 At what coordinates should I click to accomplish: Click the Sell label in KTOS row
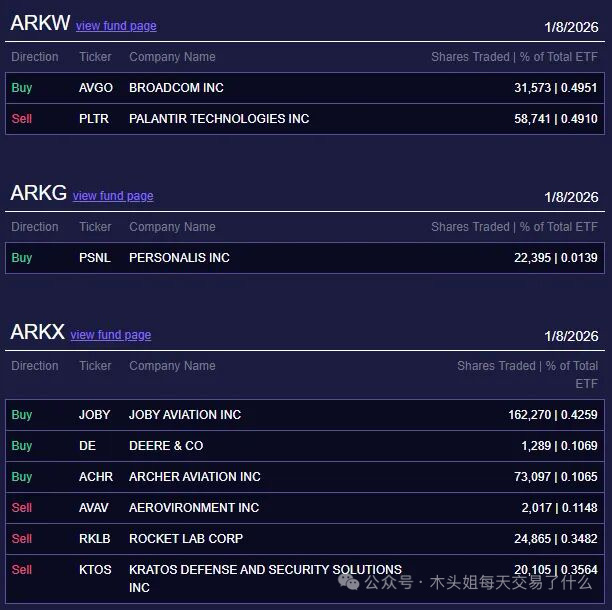click(x=21, y=570)
